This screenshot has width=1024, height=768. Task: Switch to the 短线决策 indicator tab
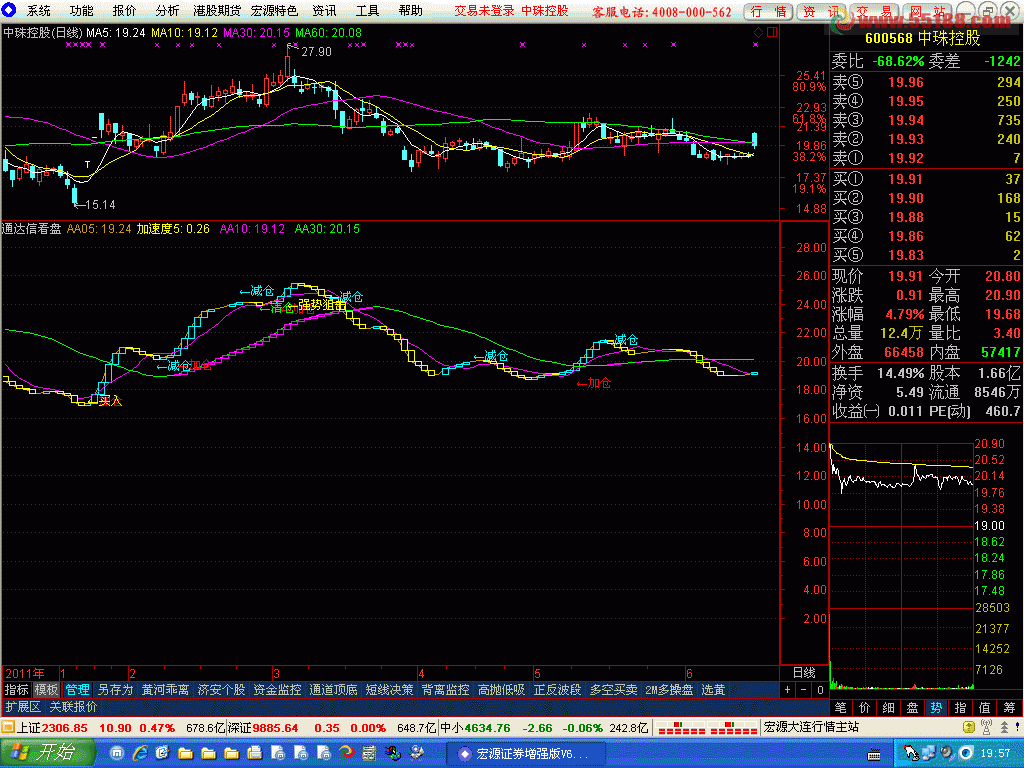[390, 690]
